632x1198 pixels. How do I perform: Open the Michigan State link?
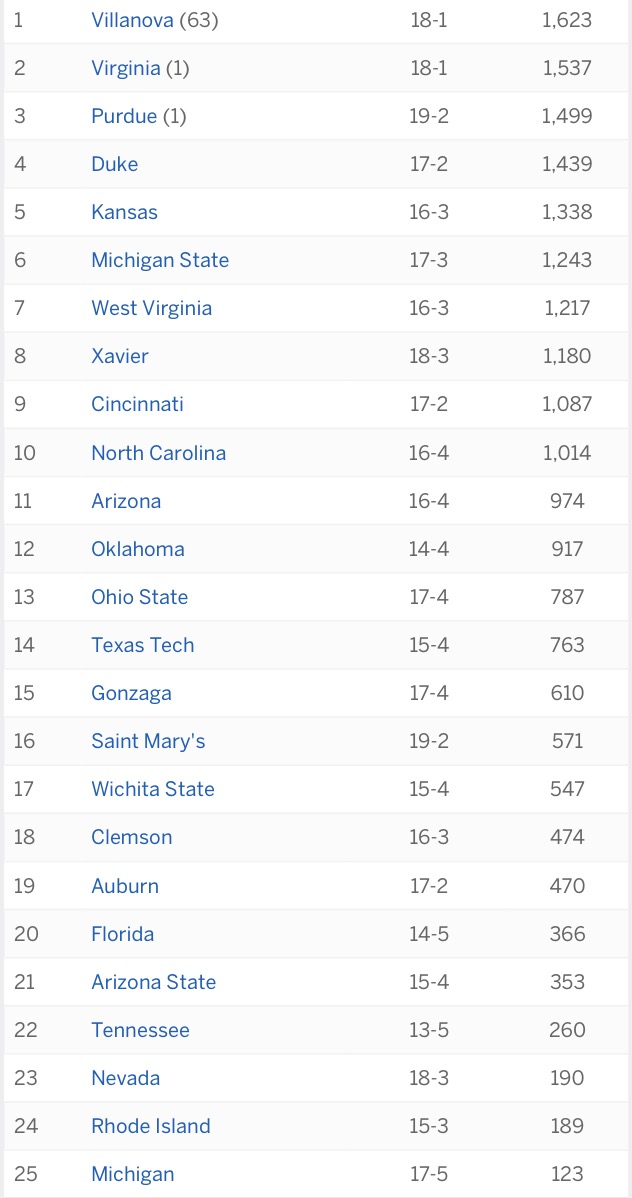160,260
